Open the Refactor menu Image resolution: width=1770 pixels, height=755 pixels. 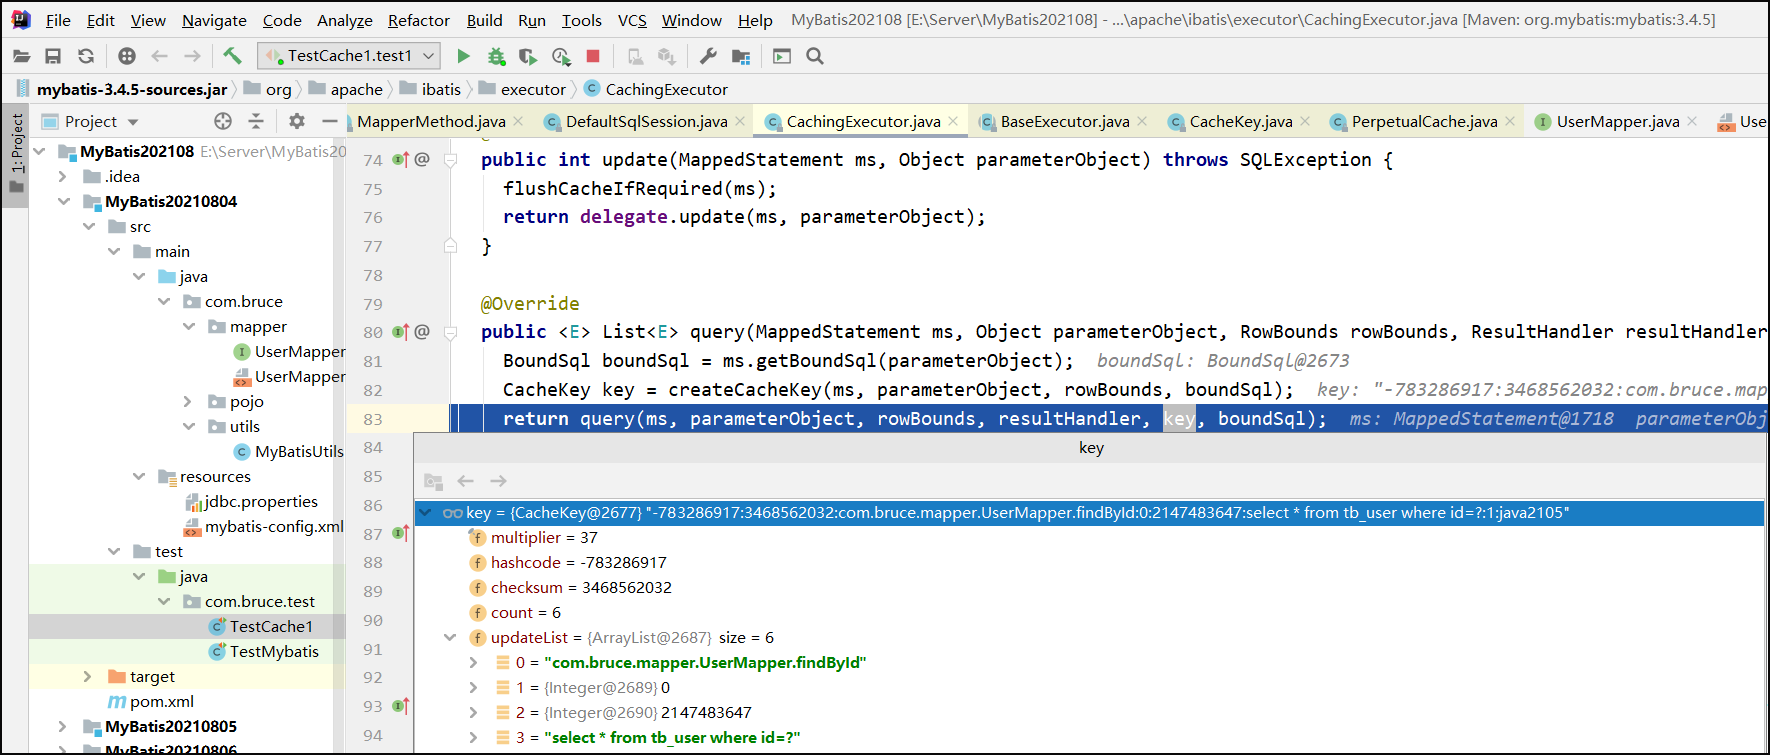[419, 20]
